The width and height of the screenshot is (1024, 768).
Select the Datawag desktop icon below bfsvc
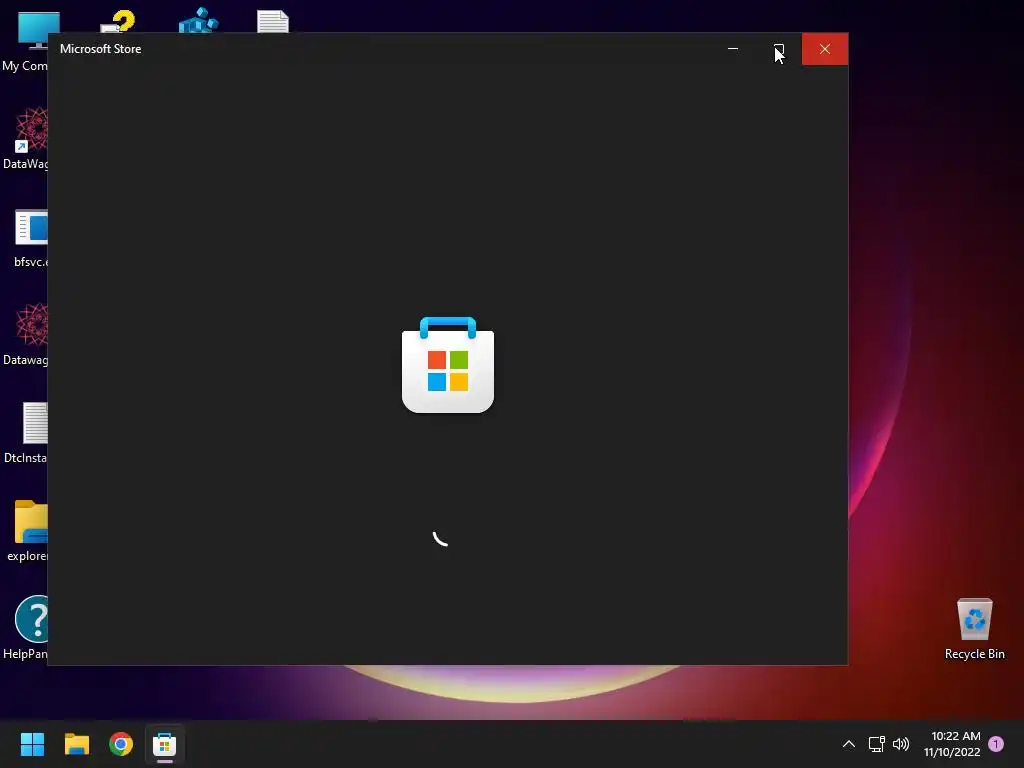25,334
